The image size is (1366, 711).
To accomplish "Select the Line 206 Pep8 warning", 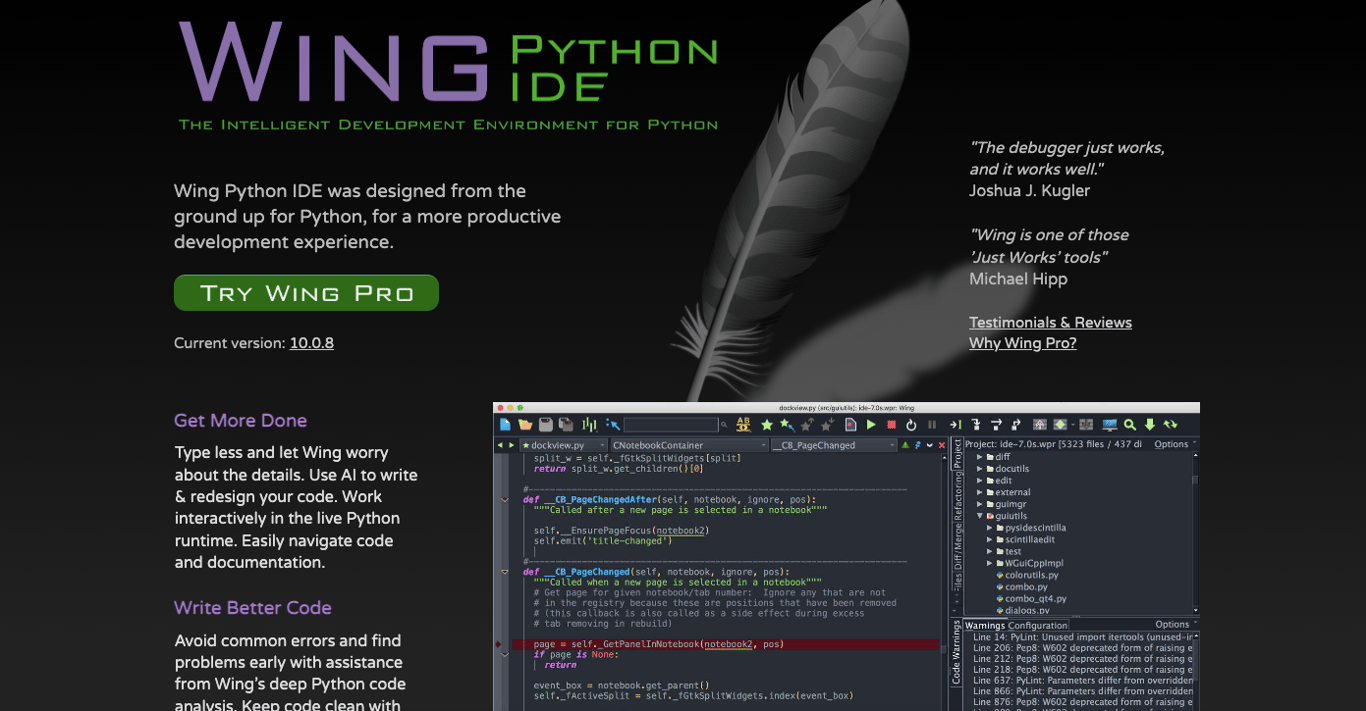I will click(1082, 648).
